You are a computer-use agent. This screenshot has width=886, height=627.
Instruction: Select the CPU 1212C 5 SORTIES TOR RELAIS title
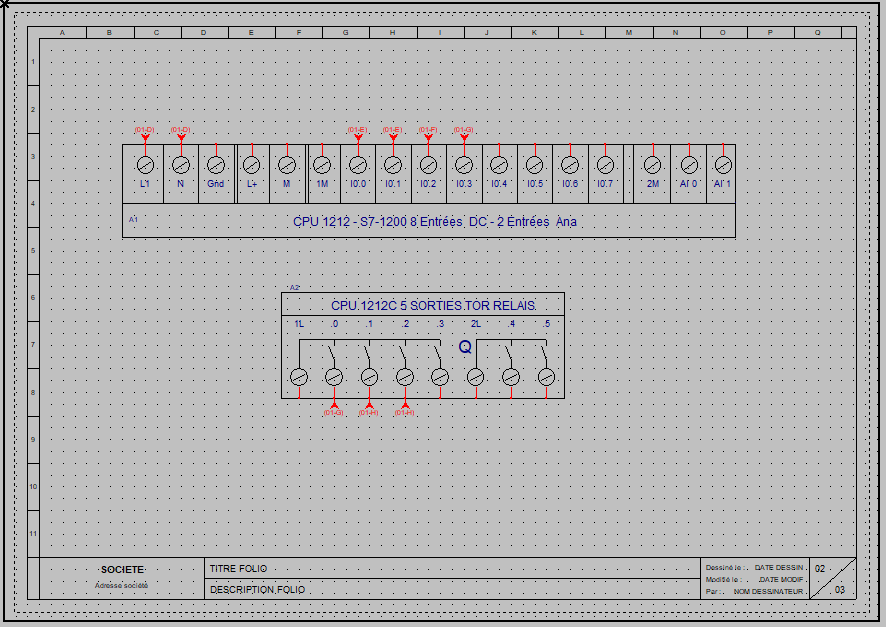point(433,305)
